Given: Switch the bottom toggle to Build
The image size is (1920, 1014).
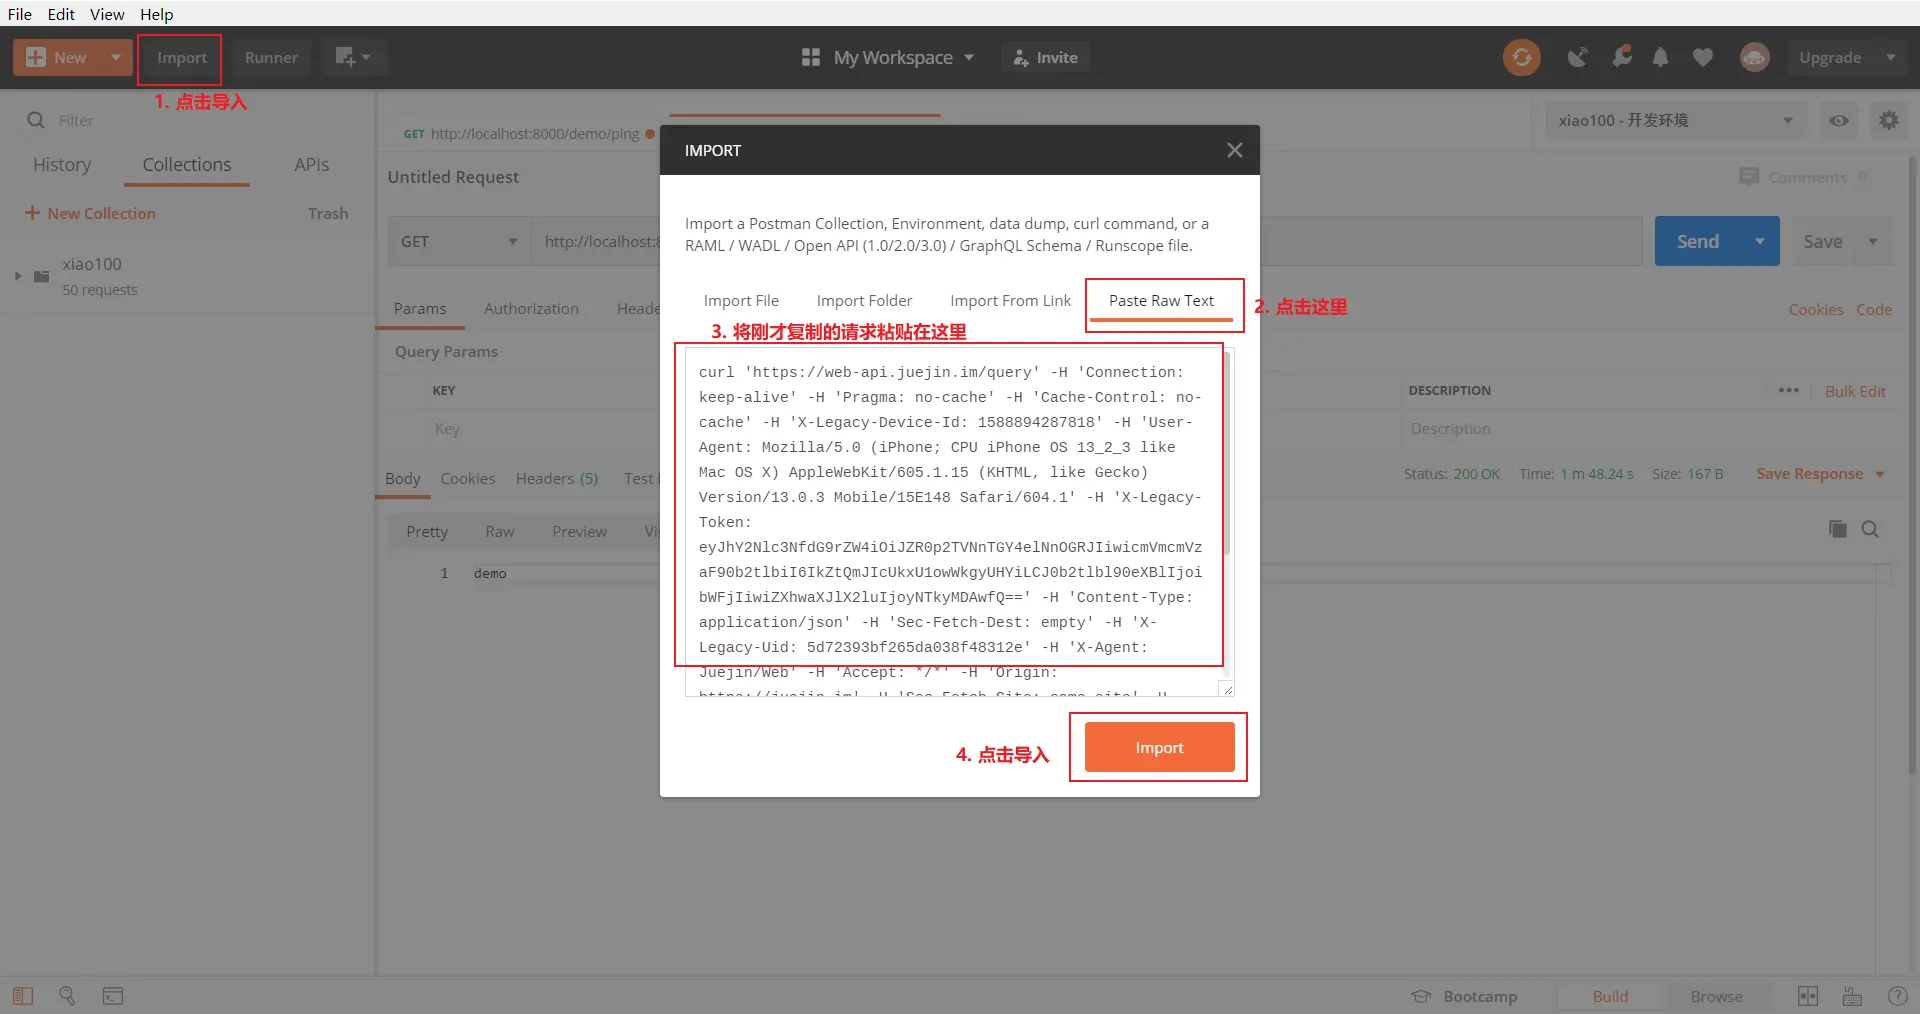Looking at the screenshot, I should coord(1610,996).
